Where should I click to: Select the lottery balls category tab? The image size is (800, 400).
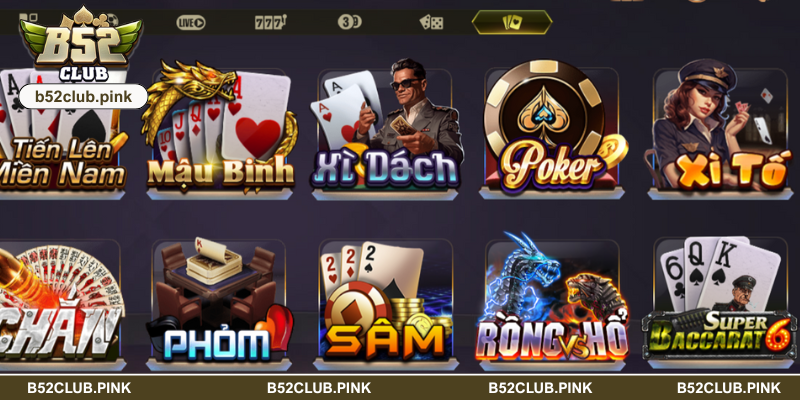point(349,22)
